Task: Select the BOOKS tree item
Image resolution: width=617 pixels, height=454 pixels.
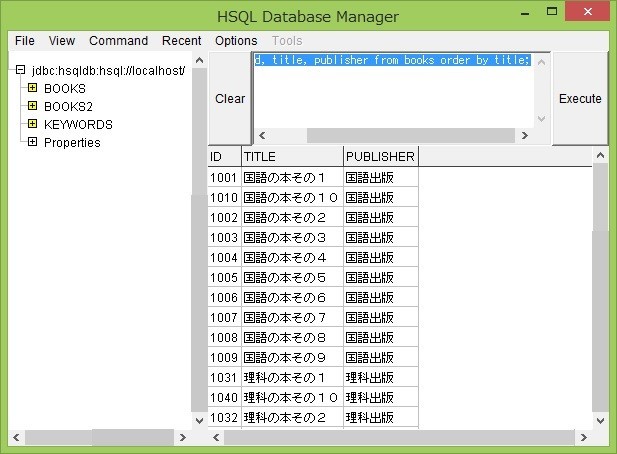Action: 65,89
